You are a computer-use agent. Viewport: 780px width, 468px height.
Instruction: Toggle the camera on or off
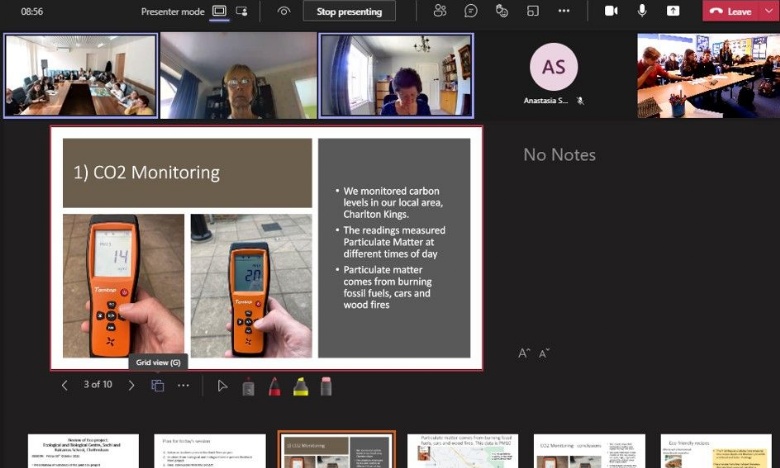click(611, 11)
